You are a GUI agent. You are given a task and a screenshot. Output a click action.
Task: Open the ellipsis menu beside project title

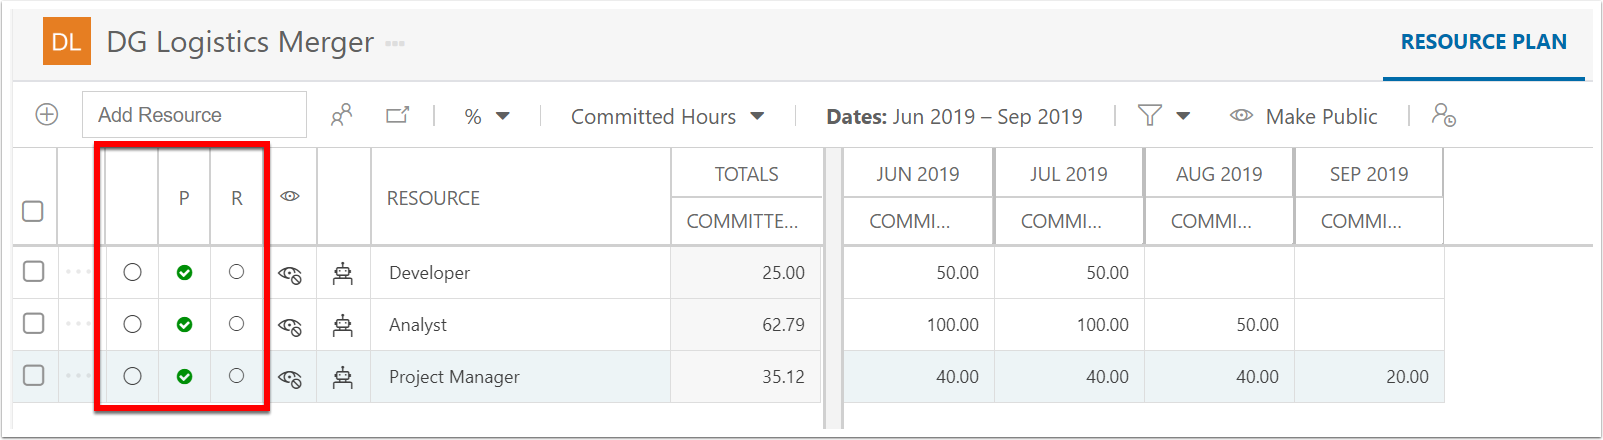[x=395, y=44]
